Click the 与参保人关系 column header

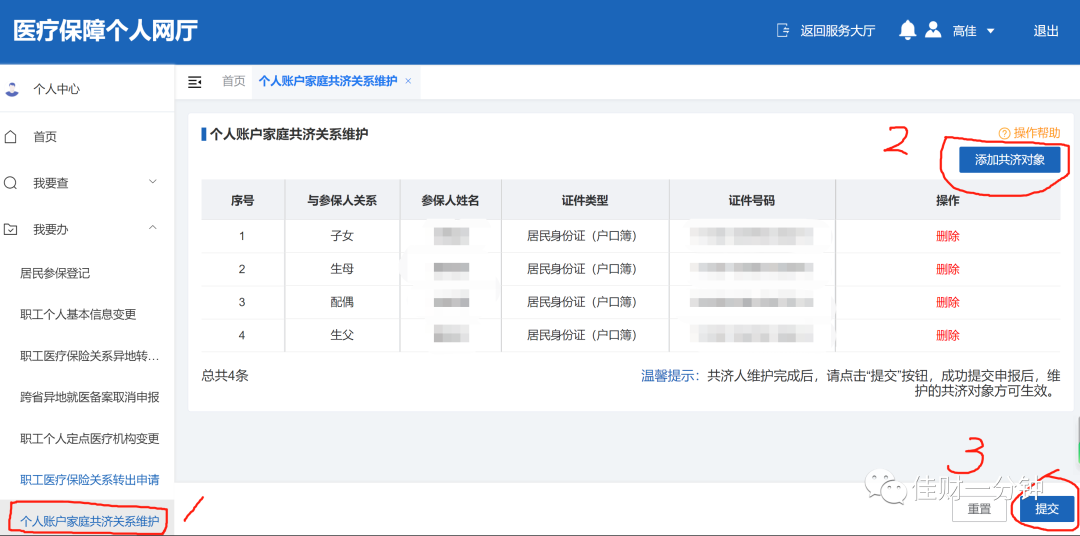point(342,200)
